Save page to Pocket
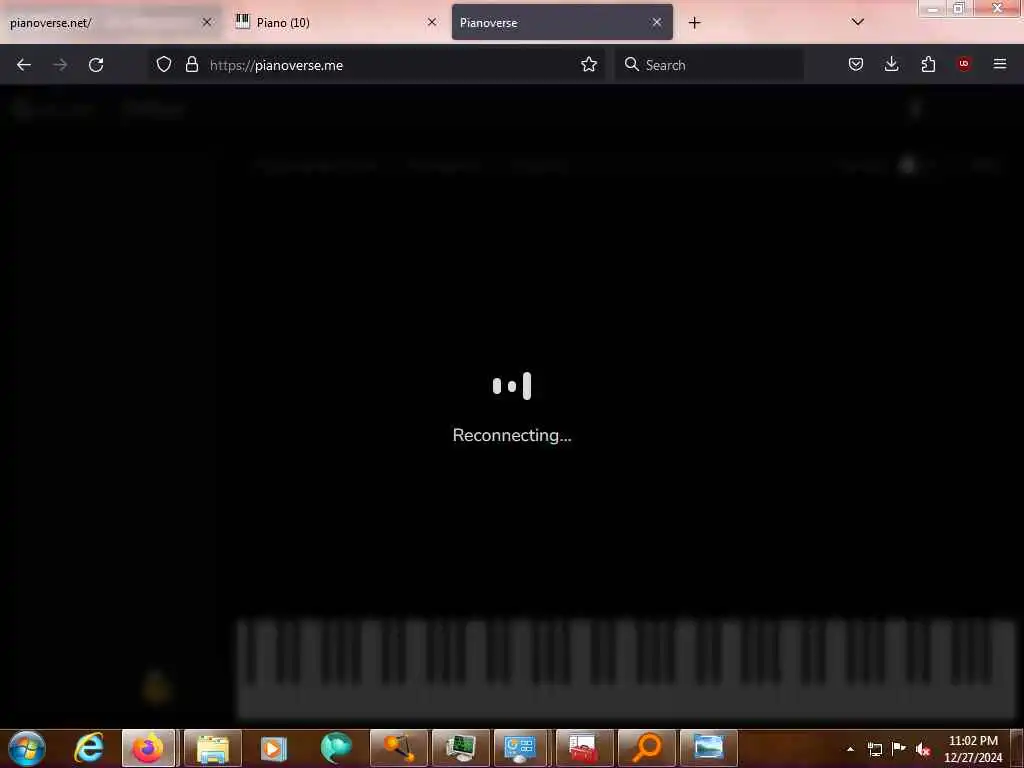Viewport: 1024px width, 768px height. coord(856,64)
